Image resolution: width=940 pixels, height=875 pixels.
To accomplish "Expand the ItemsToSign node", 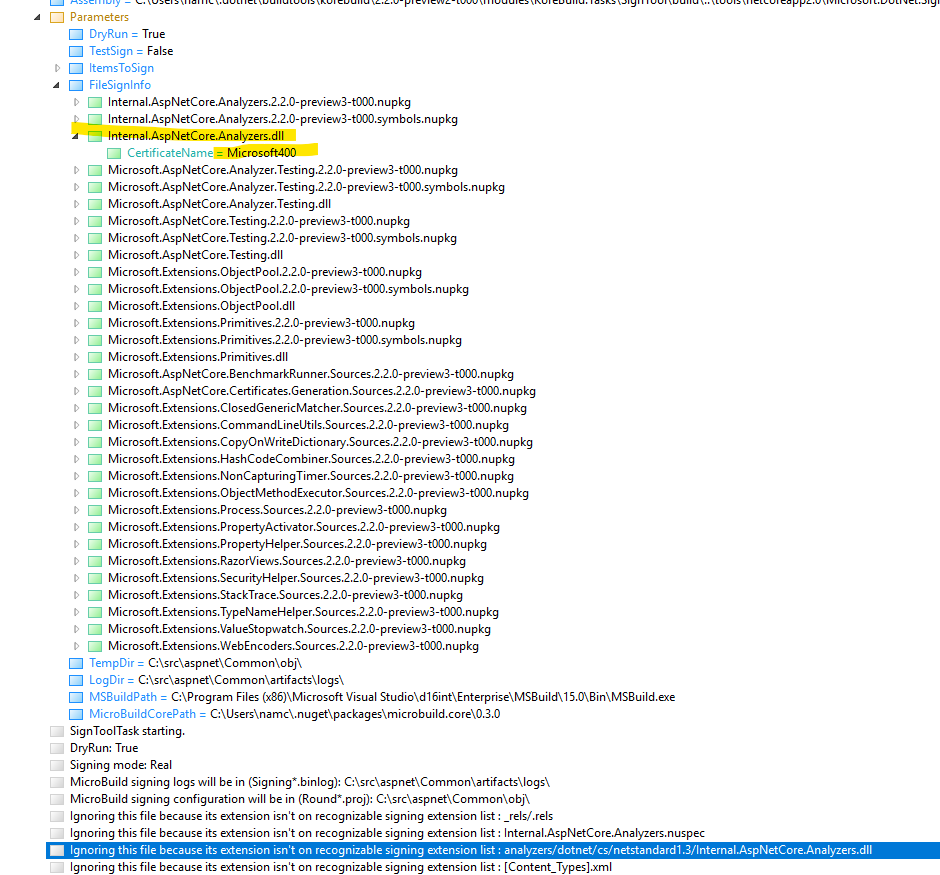I will (x=57, y=68).
